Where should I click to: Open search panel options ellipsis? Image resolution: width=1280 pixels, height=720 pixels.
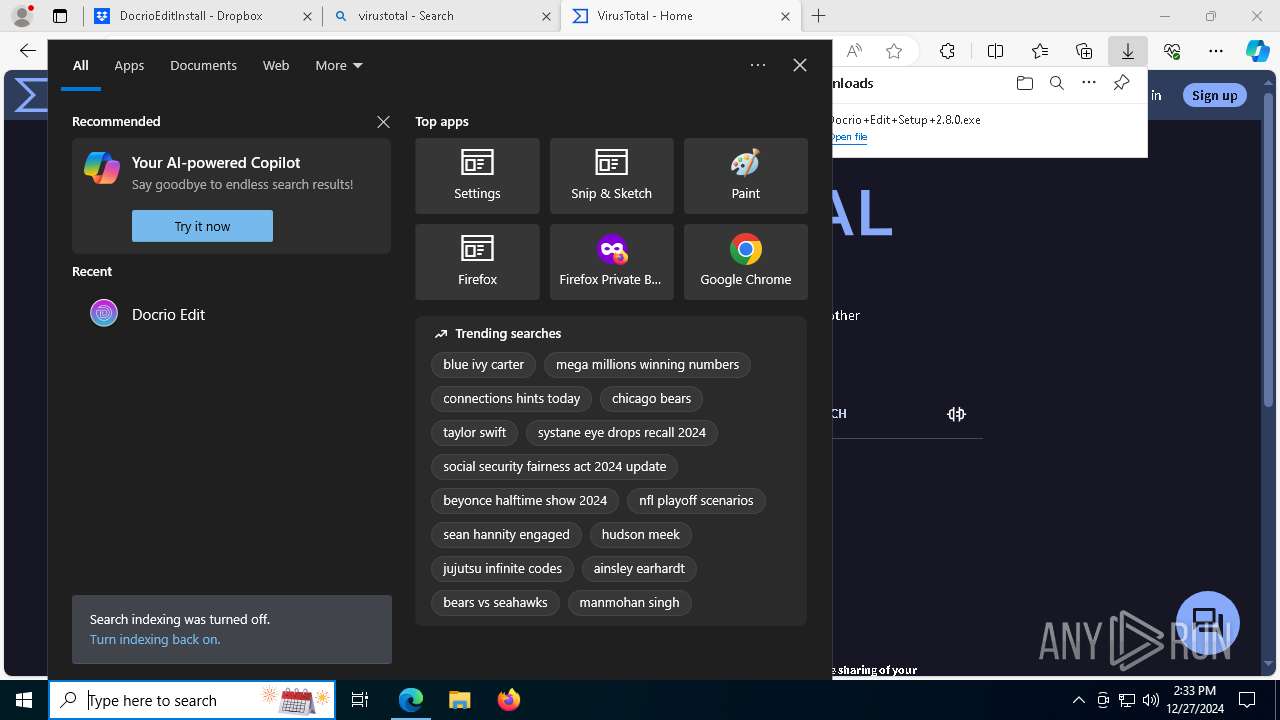(758, 65)
